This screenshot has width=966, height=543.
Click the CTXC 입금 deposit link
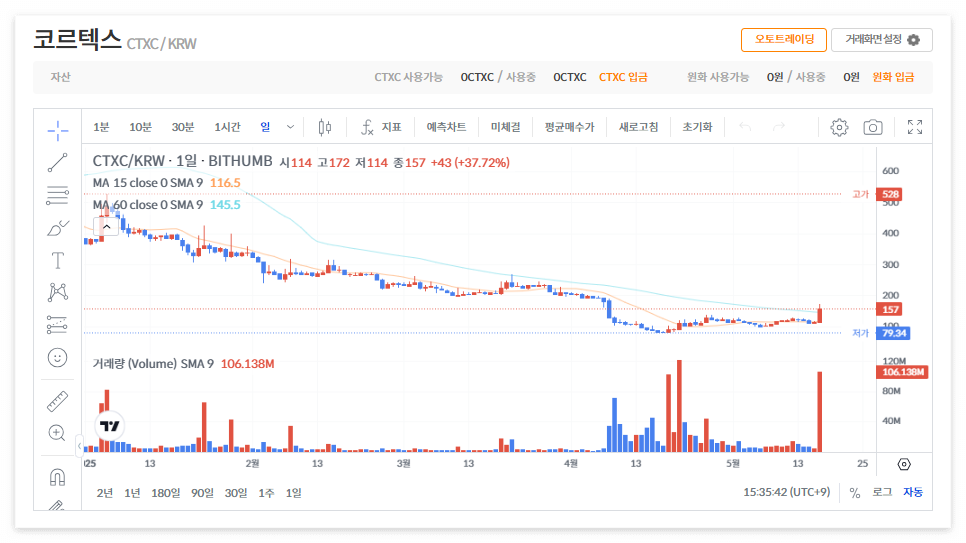point(623,77)
